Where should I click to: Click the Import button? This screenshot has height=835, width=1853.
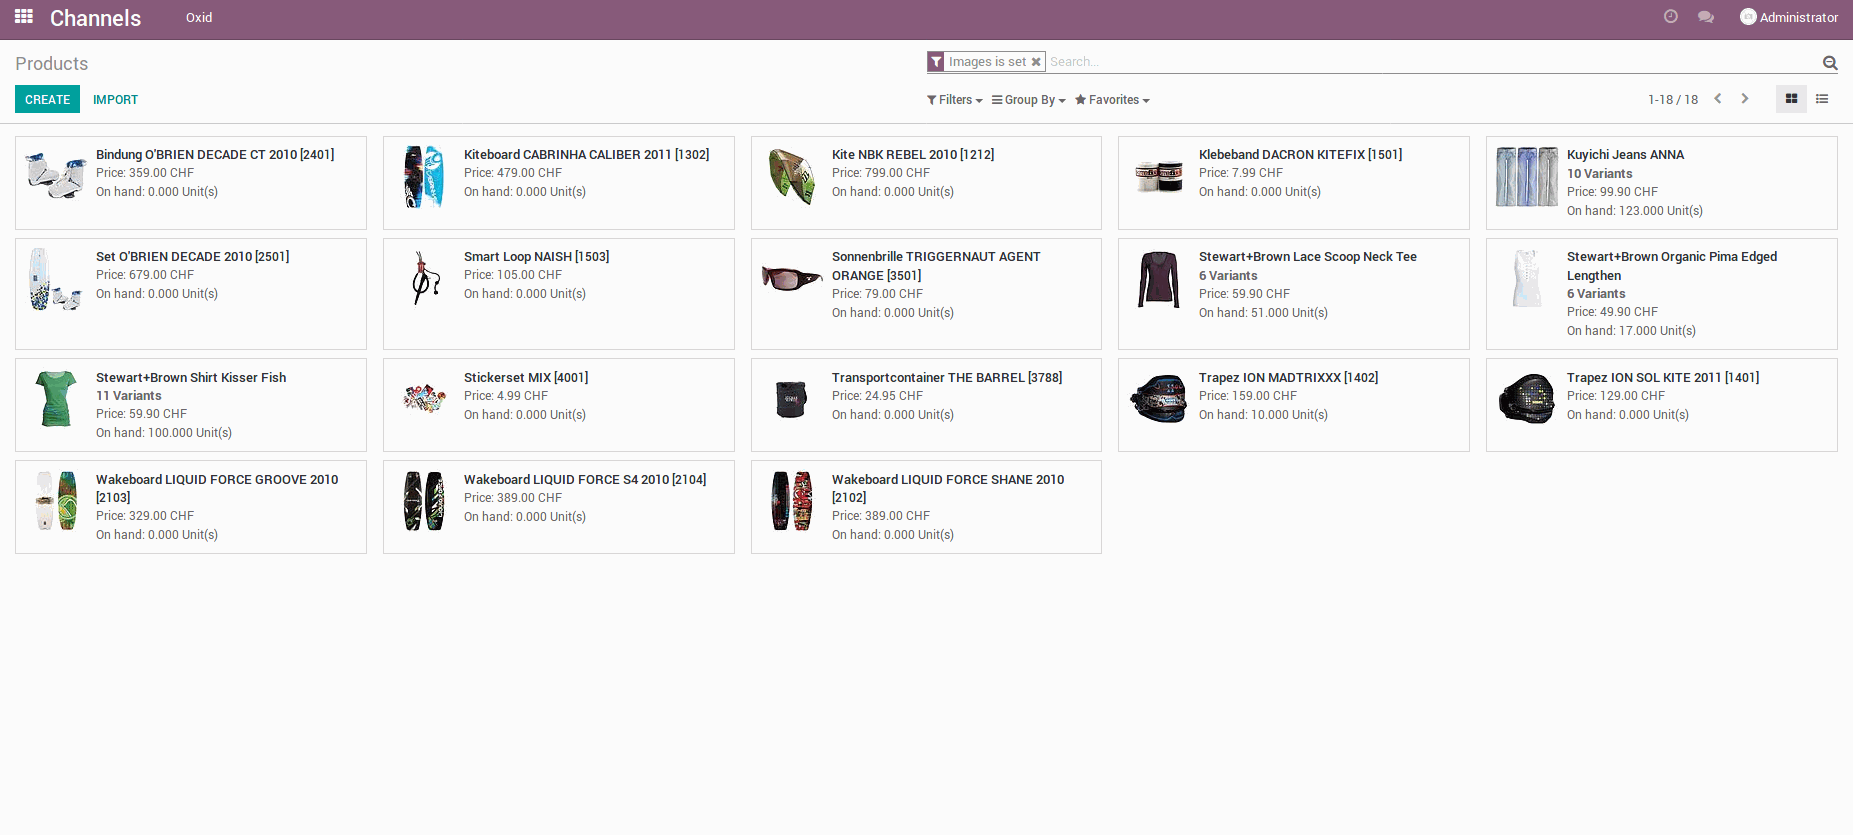pyautogui.click(x=116, y=100)
